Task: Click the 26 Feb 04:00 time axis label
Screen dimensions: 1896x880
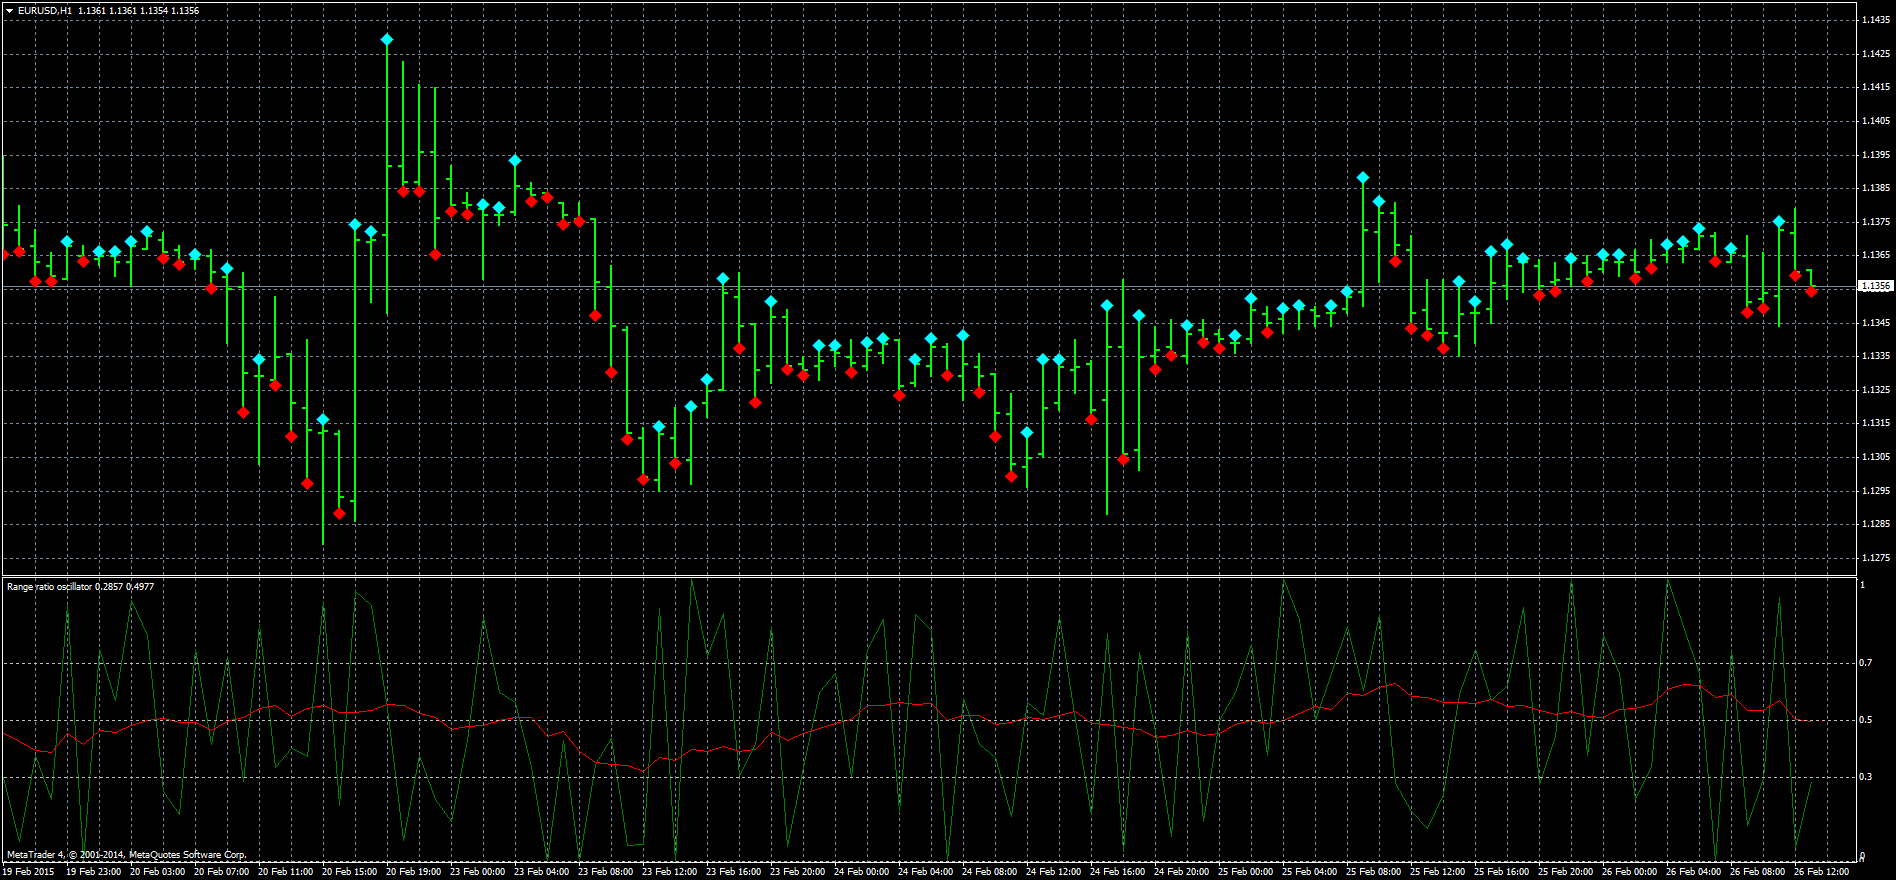Action: pos(1693,872)
